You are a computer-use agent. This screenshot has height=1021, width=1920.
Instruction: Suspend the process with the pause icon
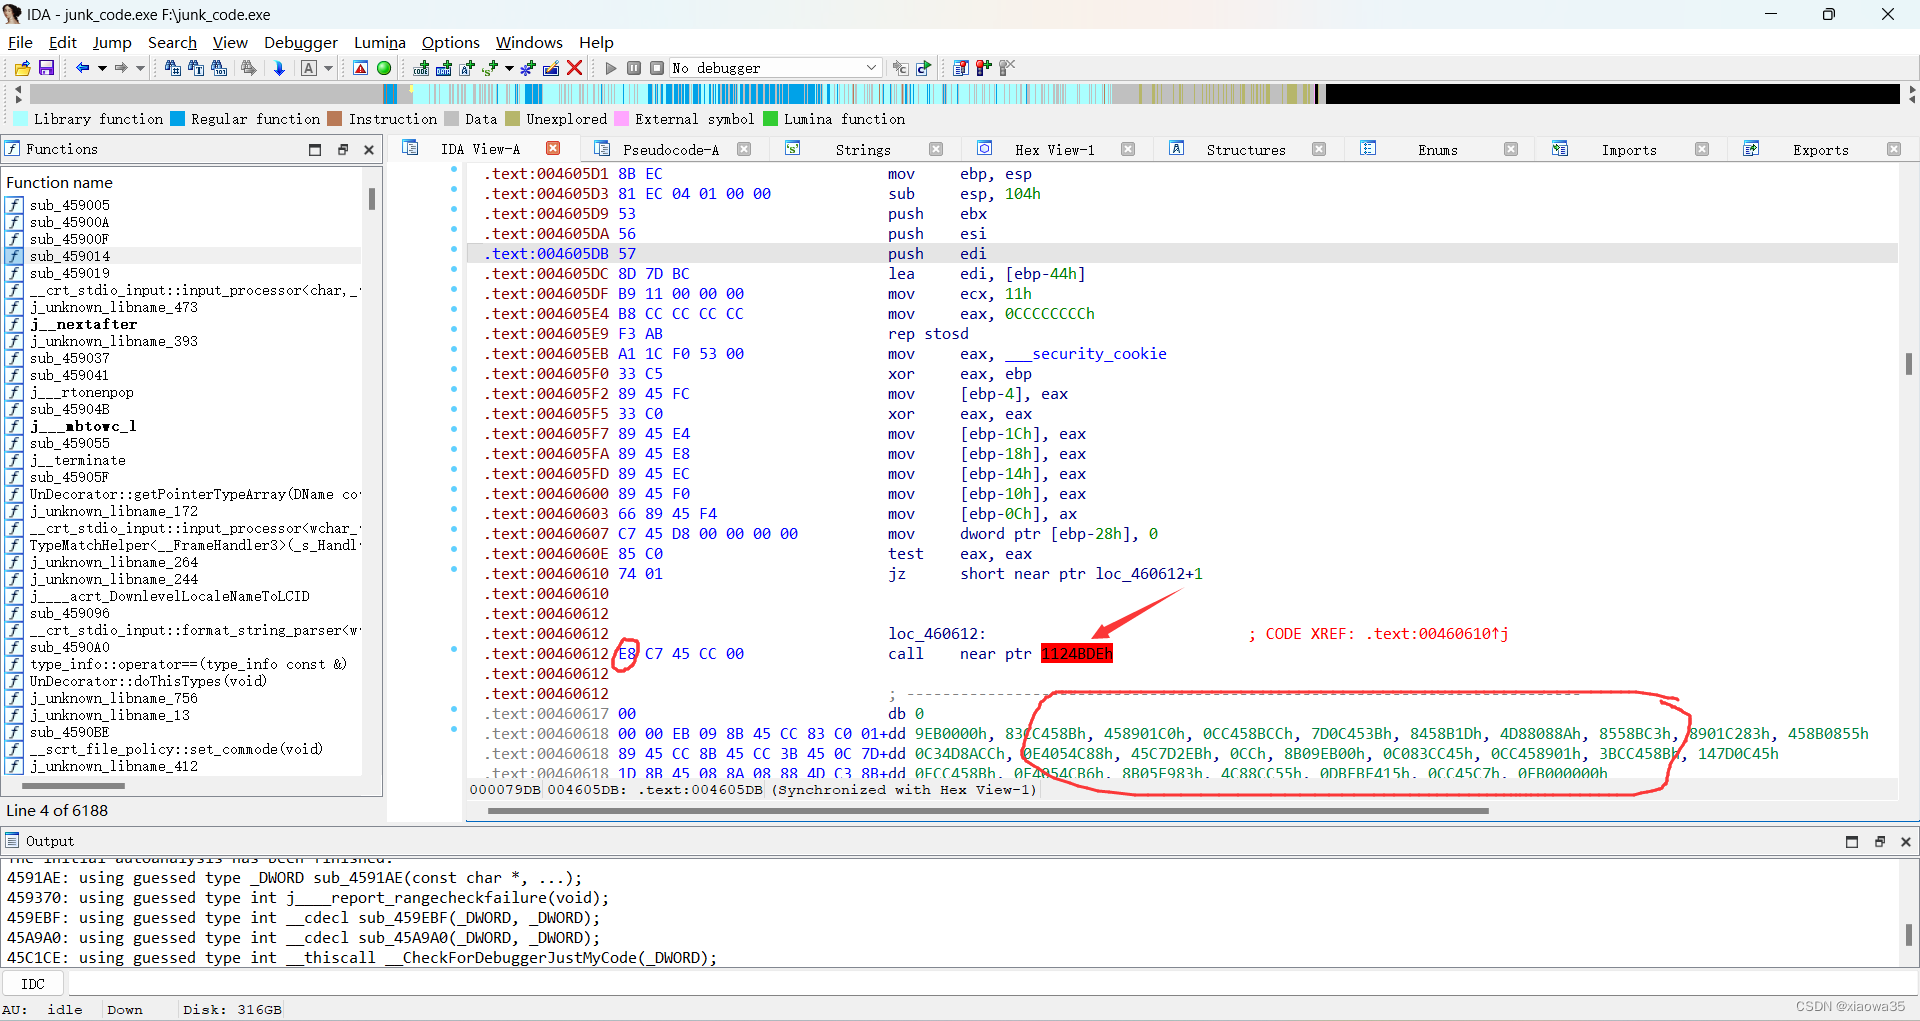(x=634, y=68)
